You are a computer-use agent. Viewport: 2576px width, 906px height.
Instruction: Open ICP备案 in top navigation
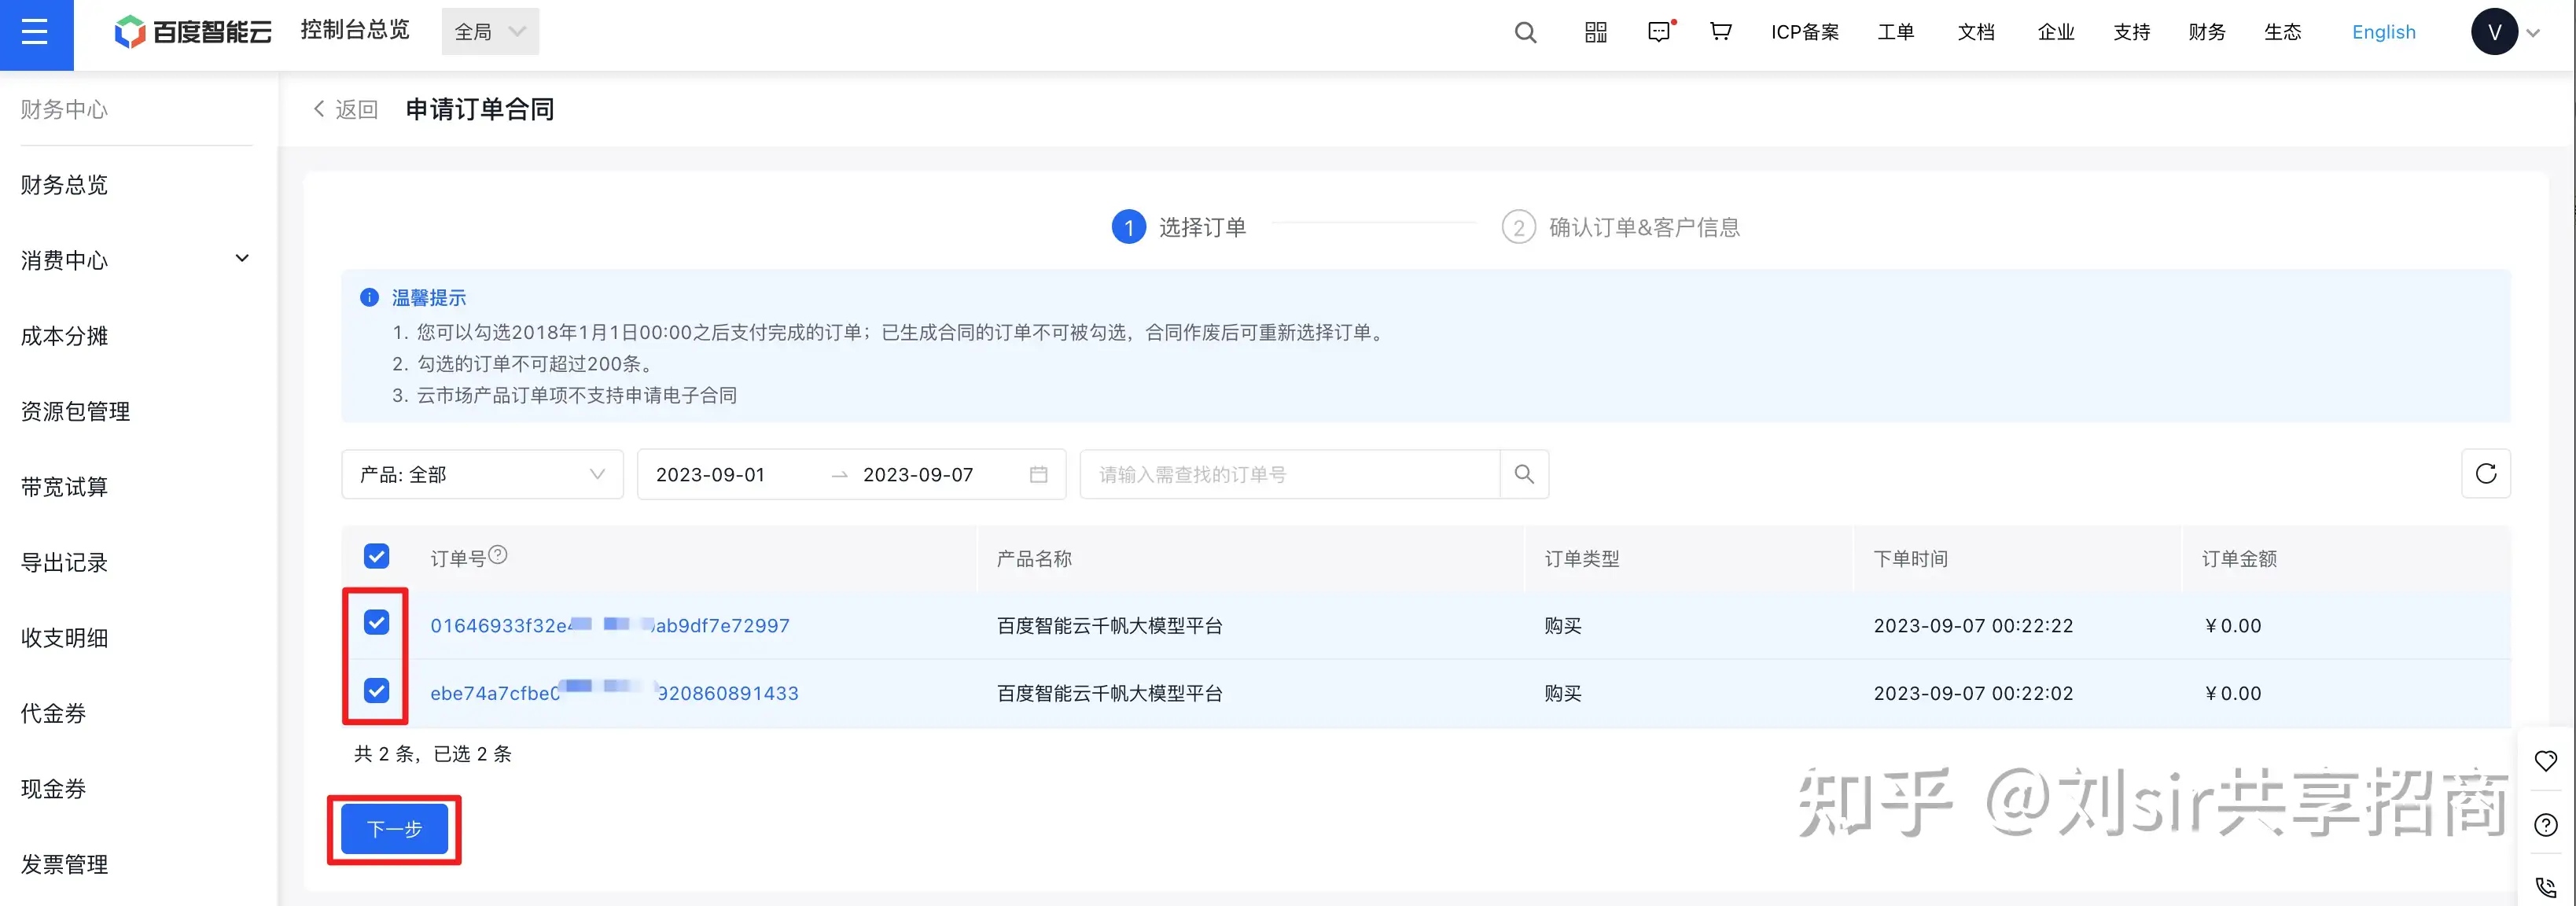pyautogui.click(x=1804, y=32)
